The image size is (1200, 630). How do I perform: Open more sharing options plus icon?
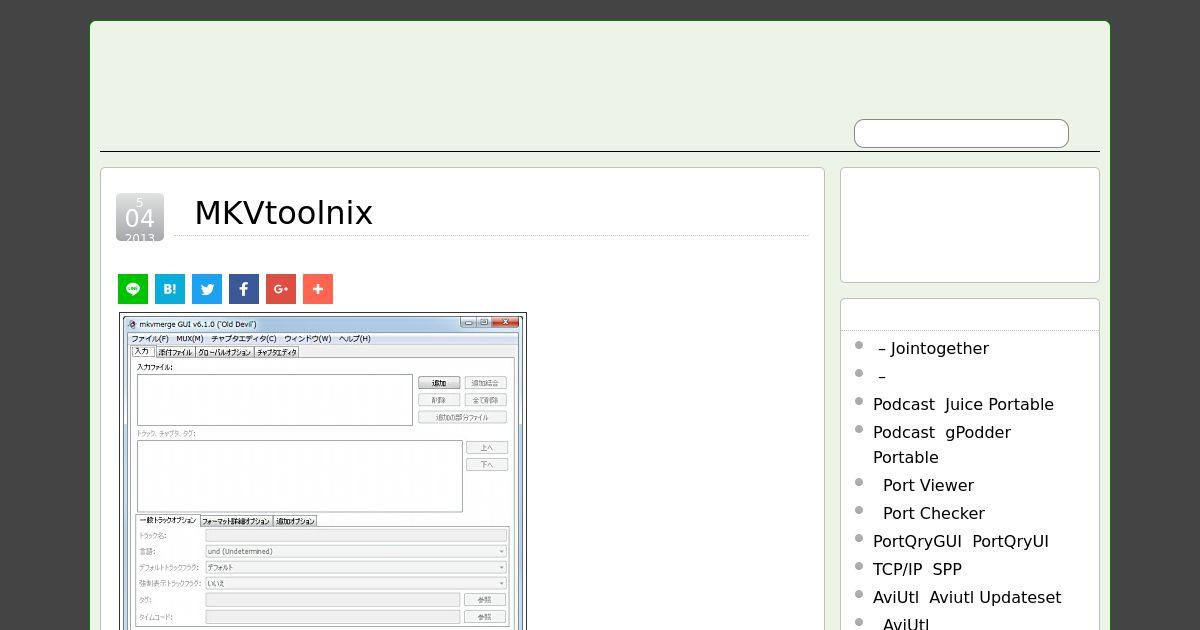point(318,289)
